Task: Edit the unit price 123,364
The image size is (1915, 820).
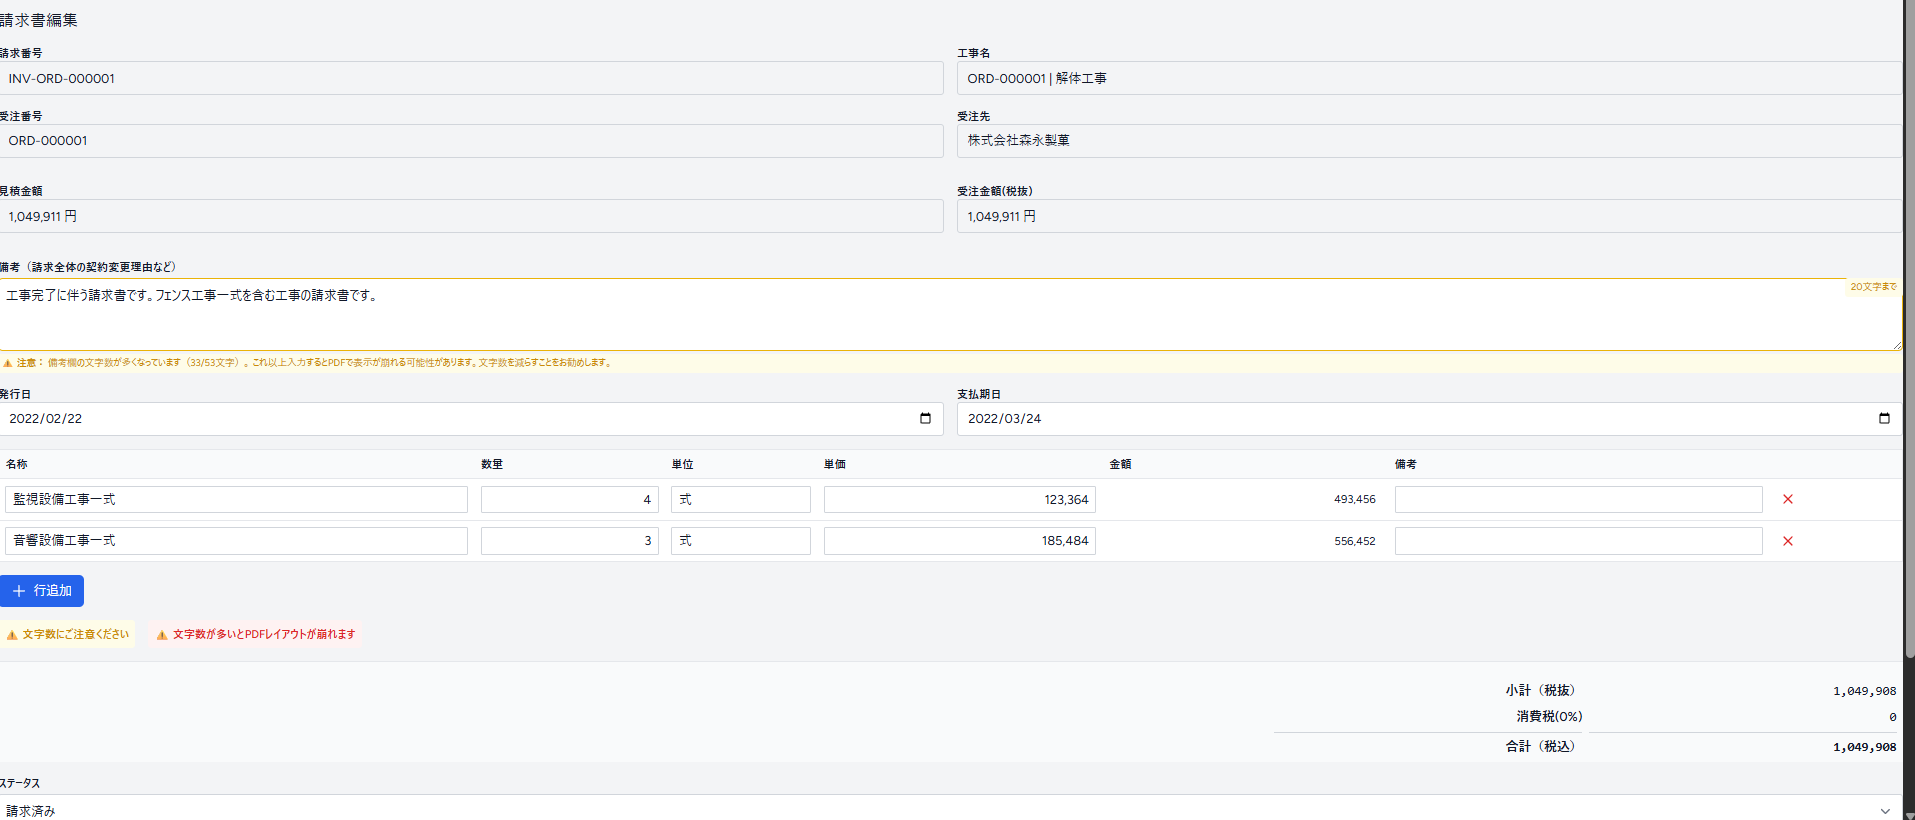Action: 960,499
